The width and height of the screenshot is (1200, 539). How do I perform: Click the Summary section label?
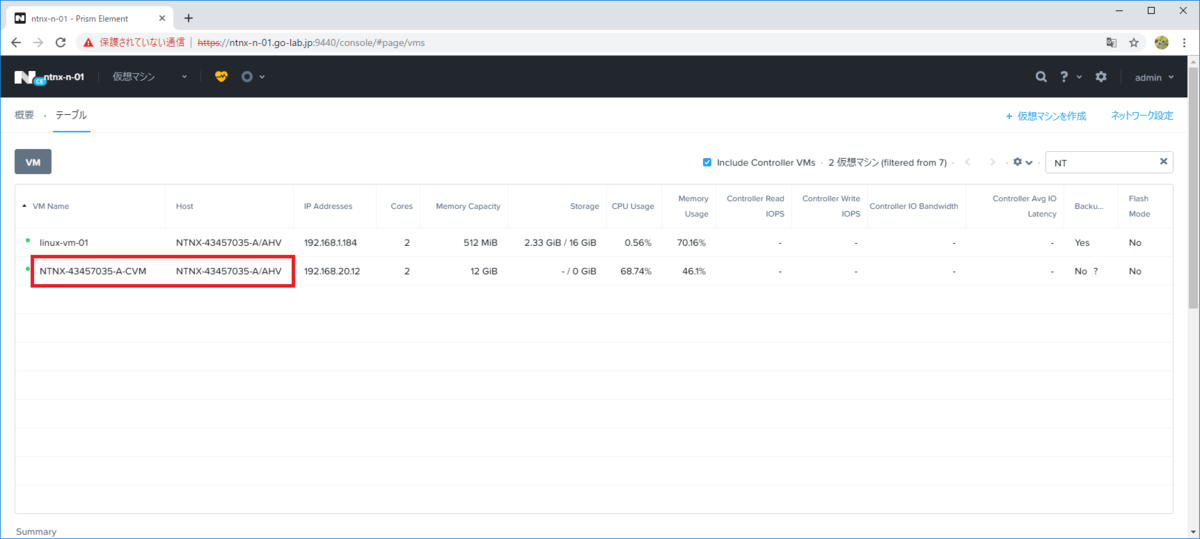pos(36,532)
